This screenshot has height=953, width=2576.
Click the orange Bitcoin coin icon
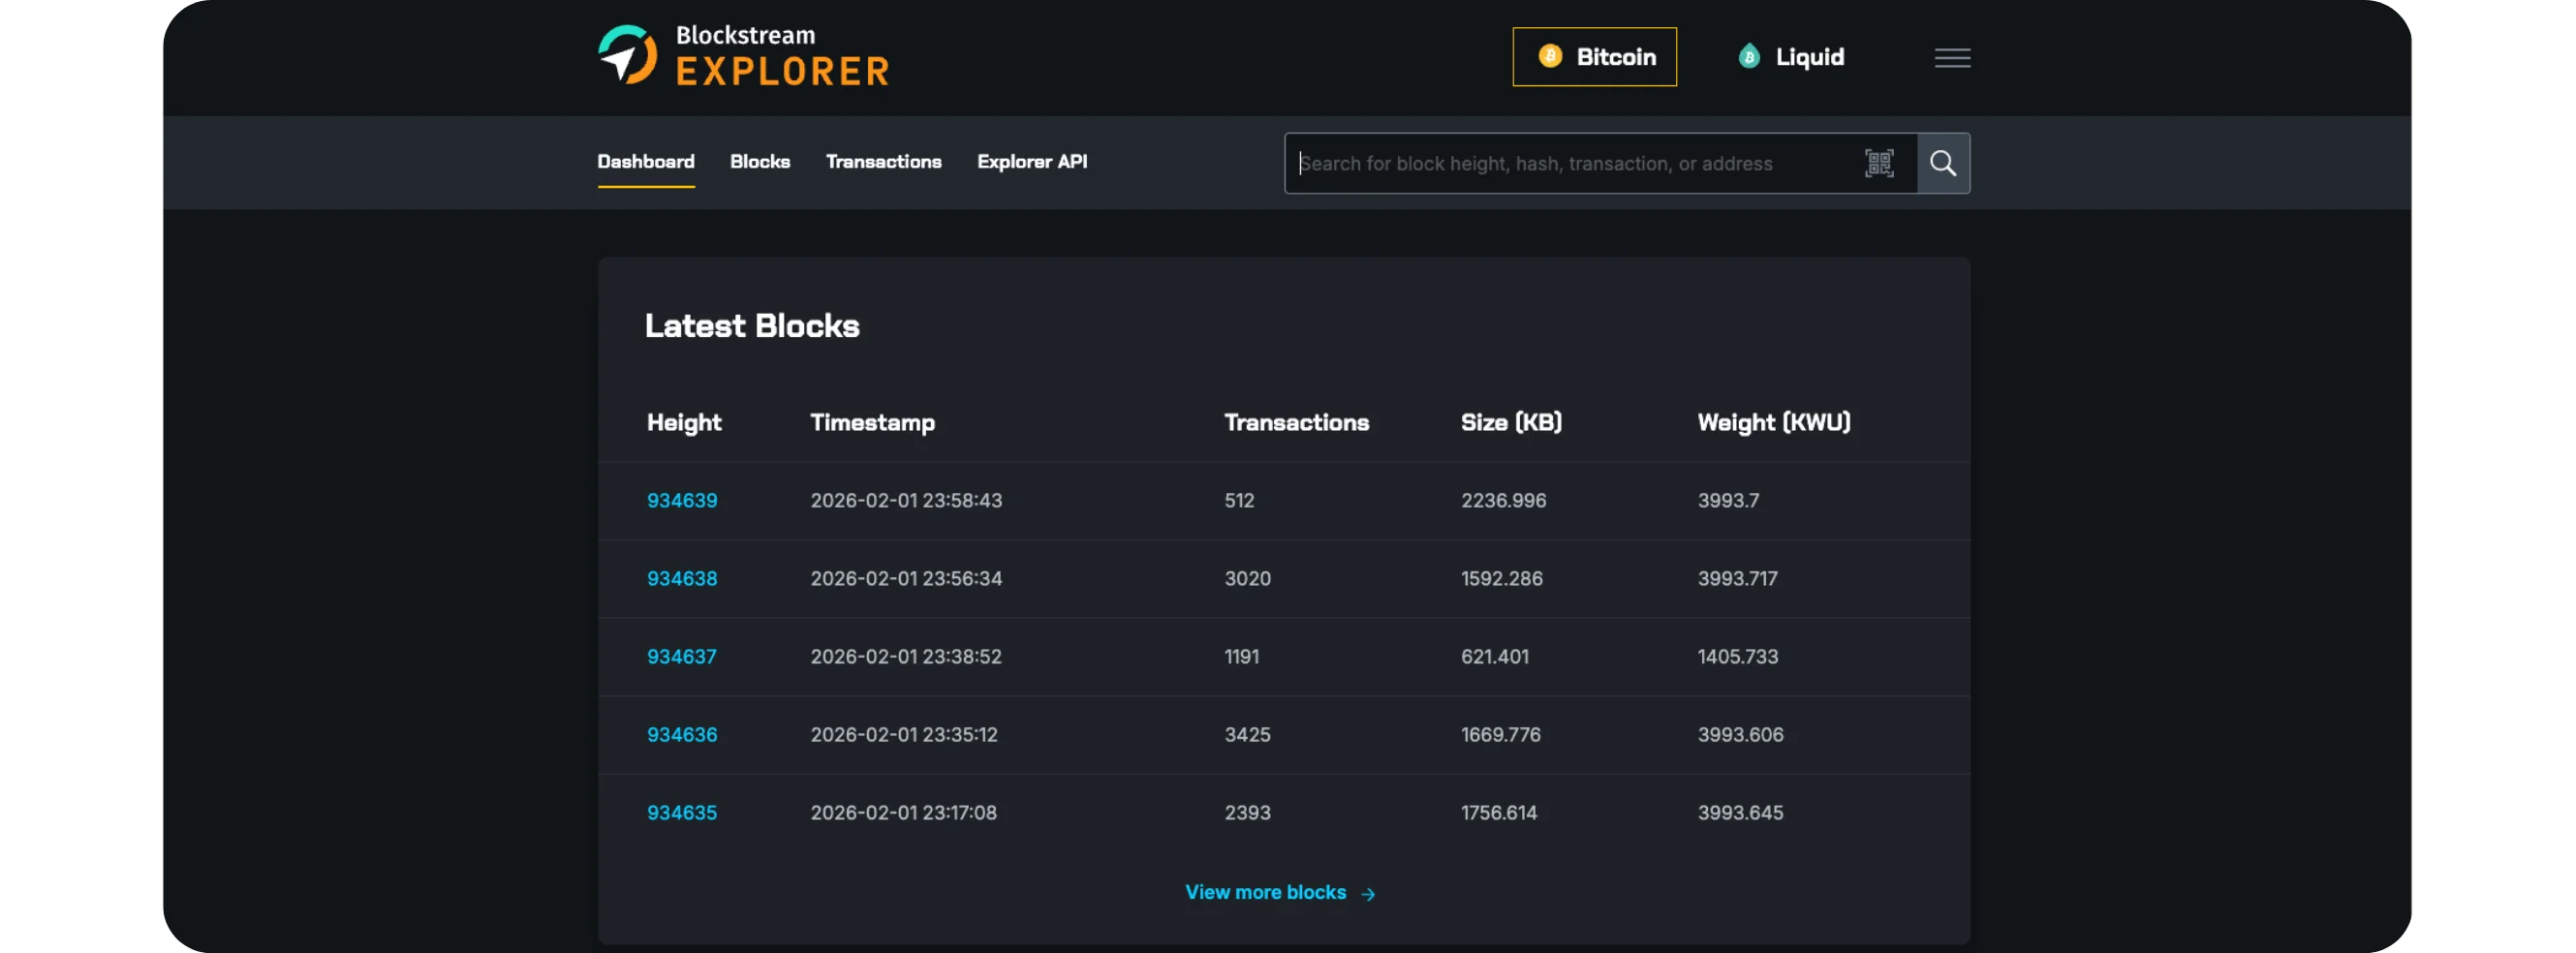[x=1549, y=57]
